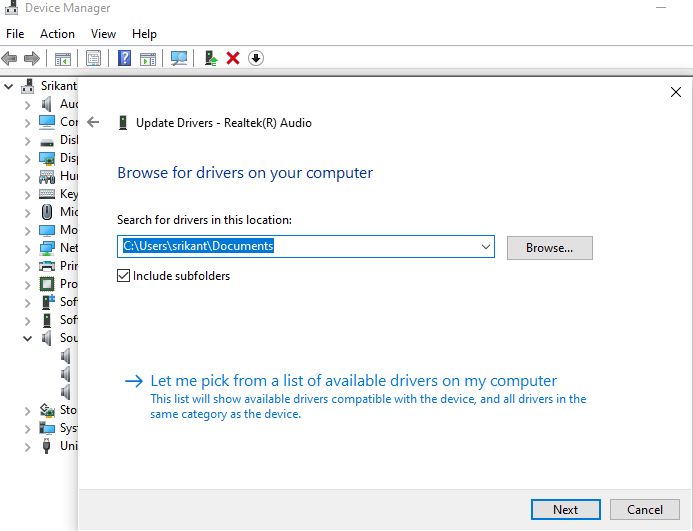Click the Update device driver toolbar icon
Screen dimensions: 693x531
coord(211,58)
